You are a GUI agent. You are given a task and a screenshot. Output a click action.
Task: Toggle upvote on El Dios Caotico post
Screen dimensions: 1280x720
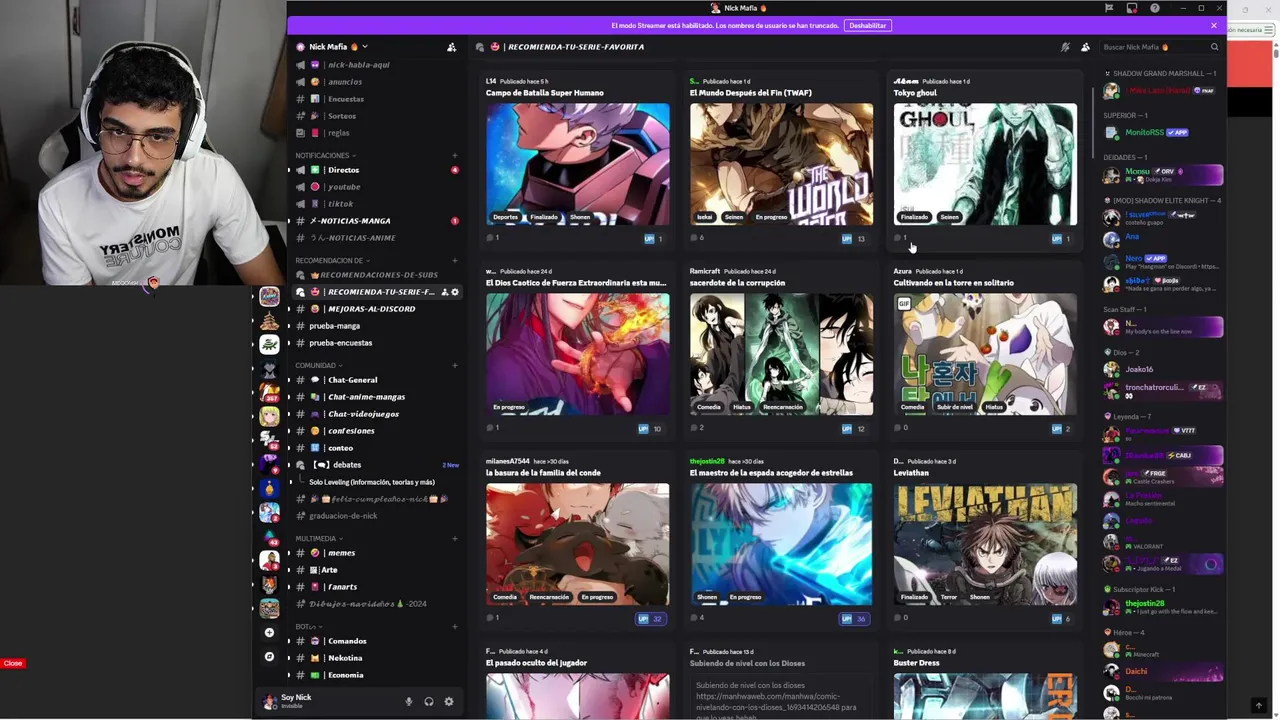coord(650,429)
